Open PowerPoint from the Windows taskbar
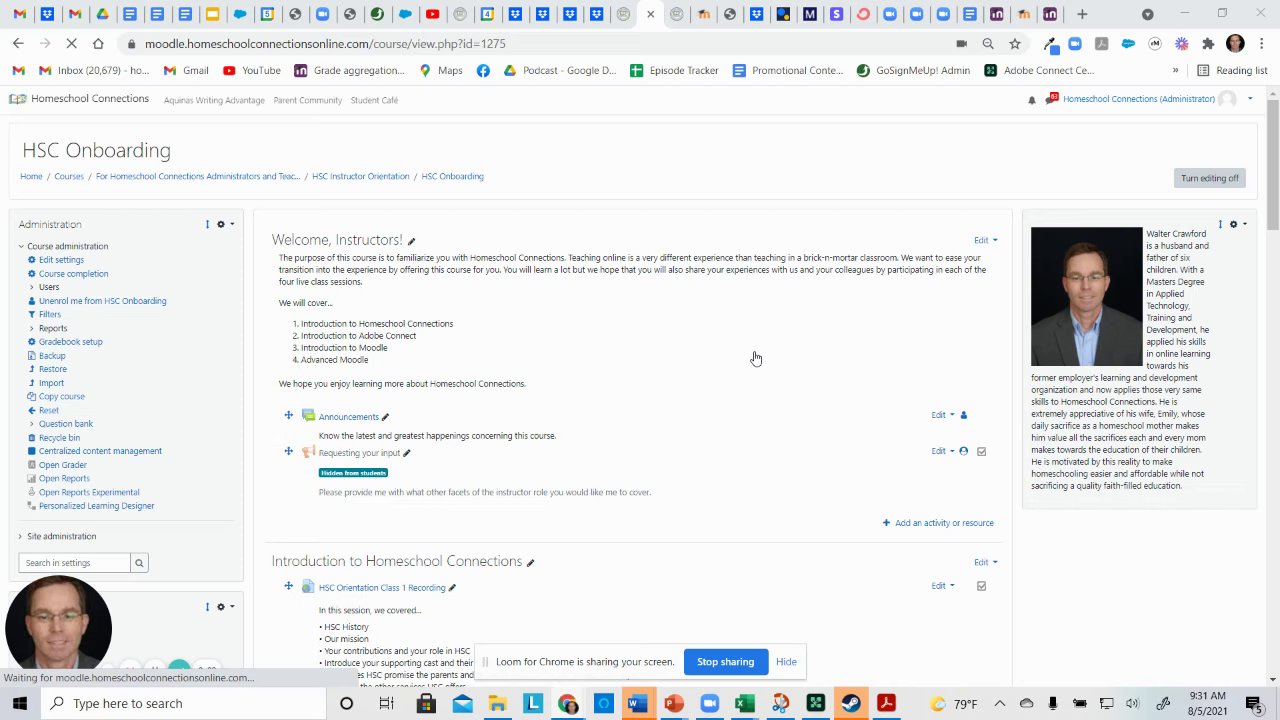This screenshot has width=1280, height=720. (x=674, y=703)
